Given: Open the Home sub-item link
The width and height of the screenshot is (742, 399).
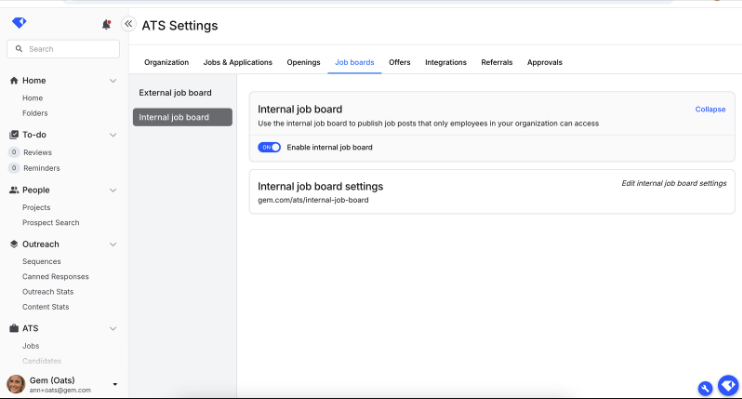Looking at the screenshot, I should (32, 98).
